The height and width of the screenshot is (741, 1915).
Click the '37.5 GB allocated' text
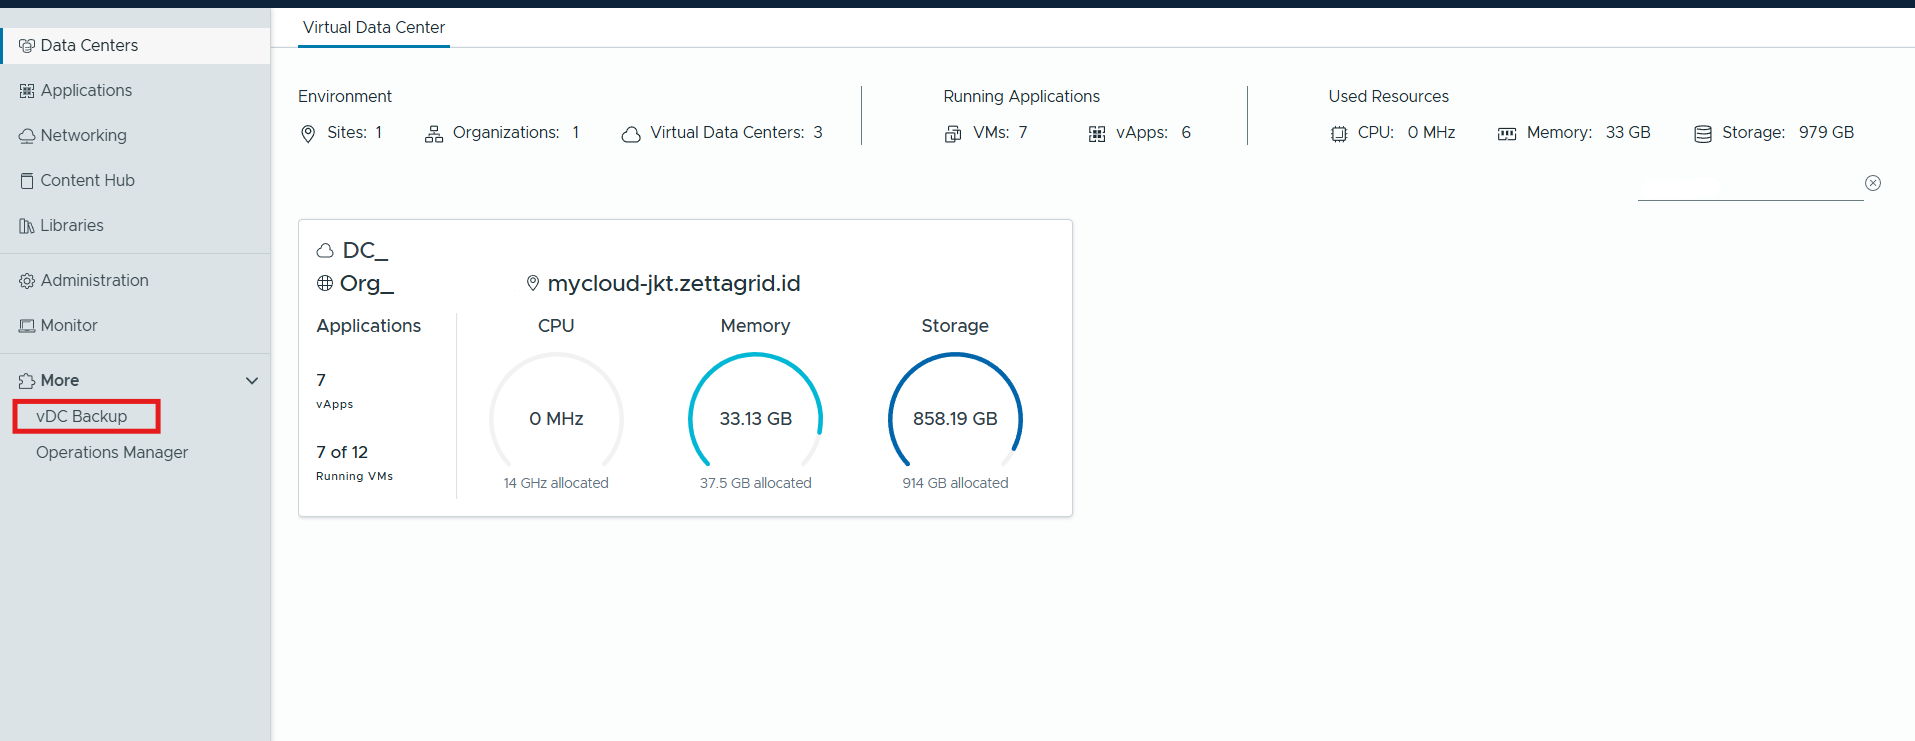(x=756, y=483)
